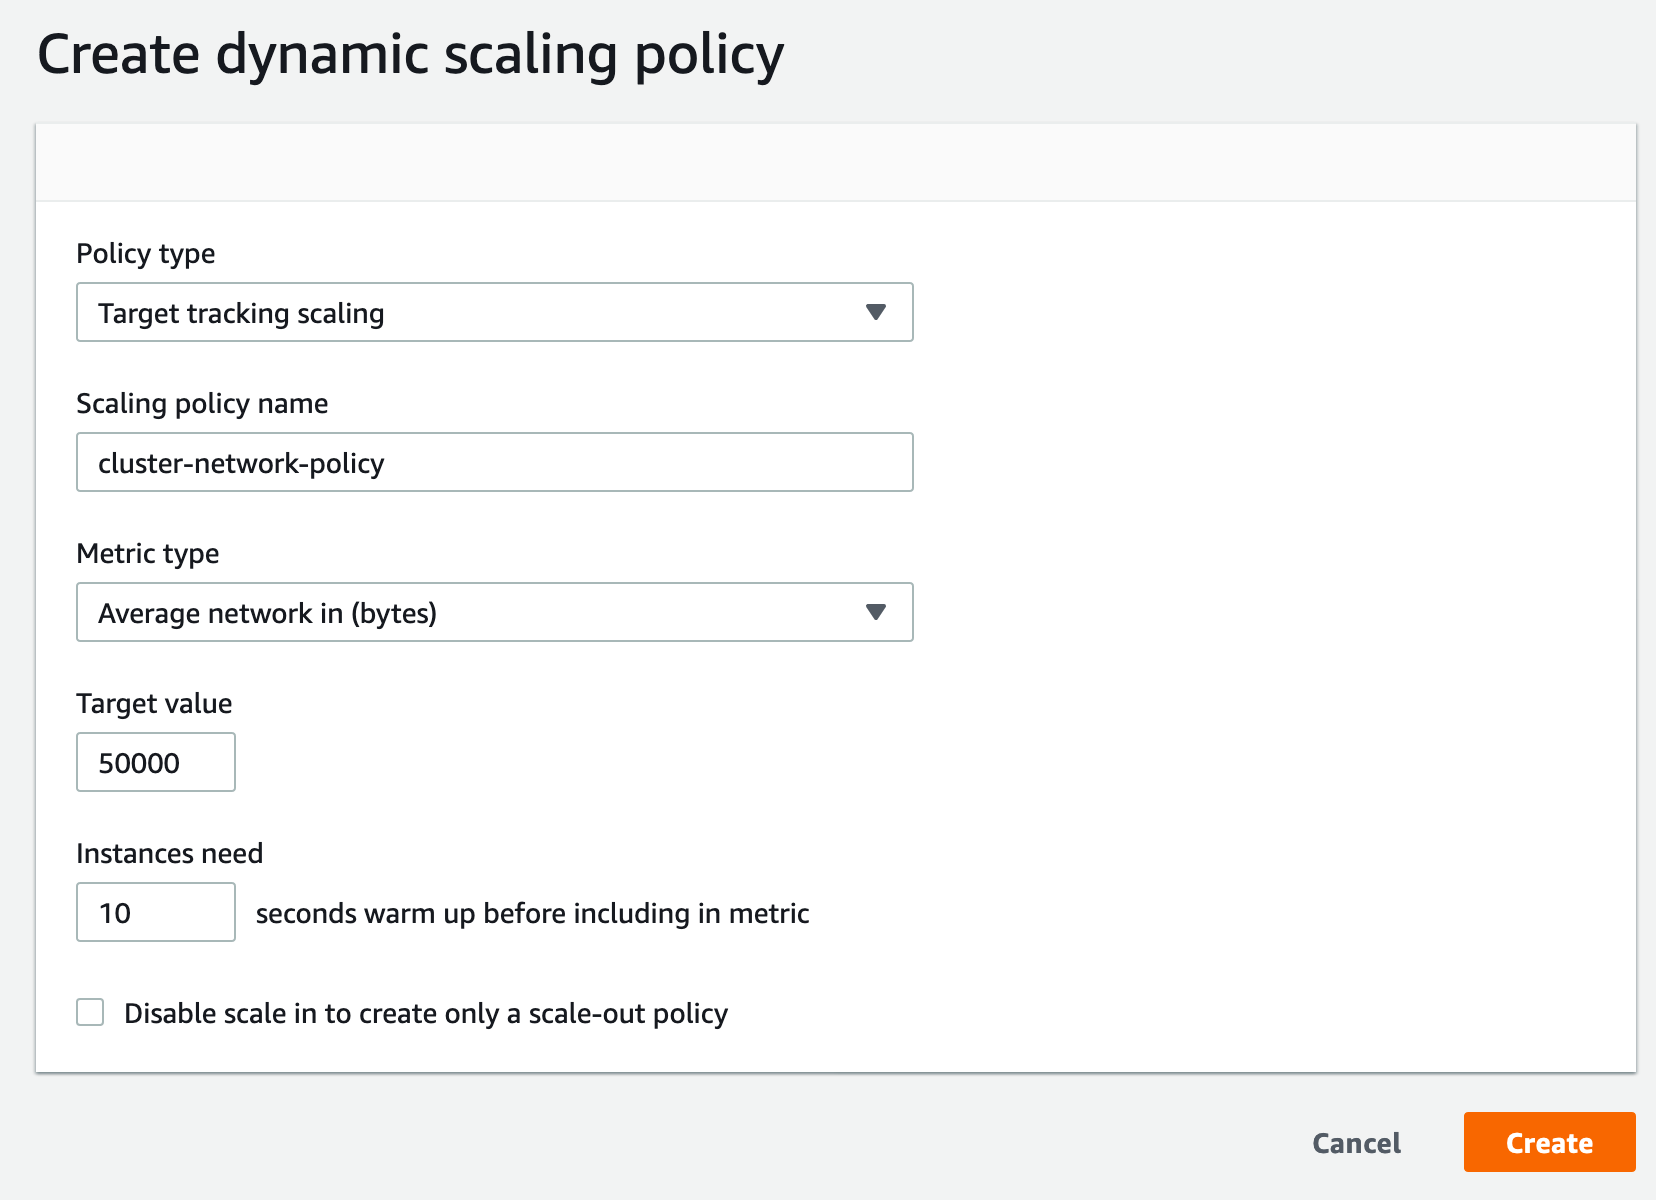Click the Create button

coord(1549,1142)
